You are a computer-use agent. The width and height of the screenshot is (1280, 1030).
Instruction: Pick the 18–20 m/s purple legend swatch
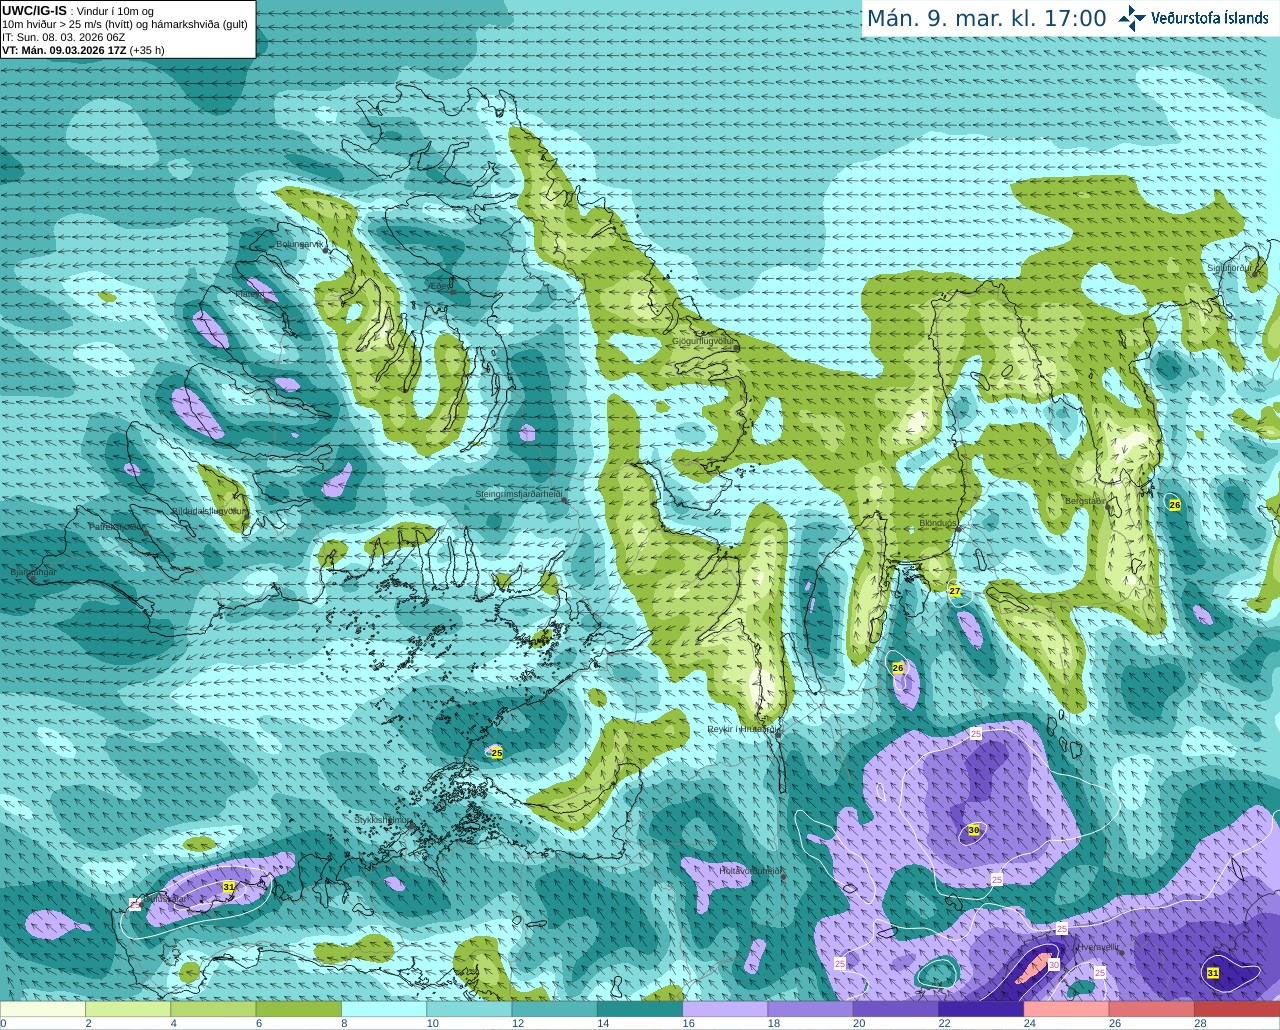[x=810, y=1009]
